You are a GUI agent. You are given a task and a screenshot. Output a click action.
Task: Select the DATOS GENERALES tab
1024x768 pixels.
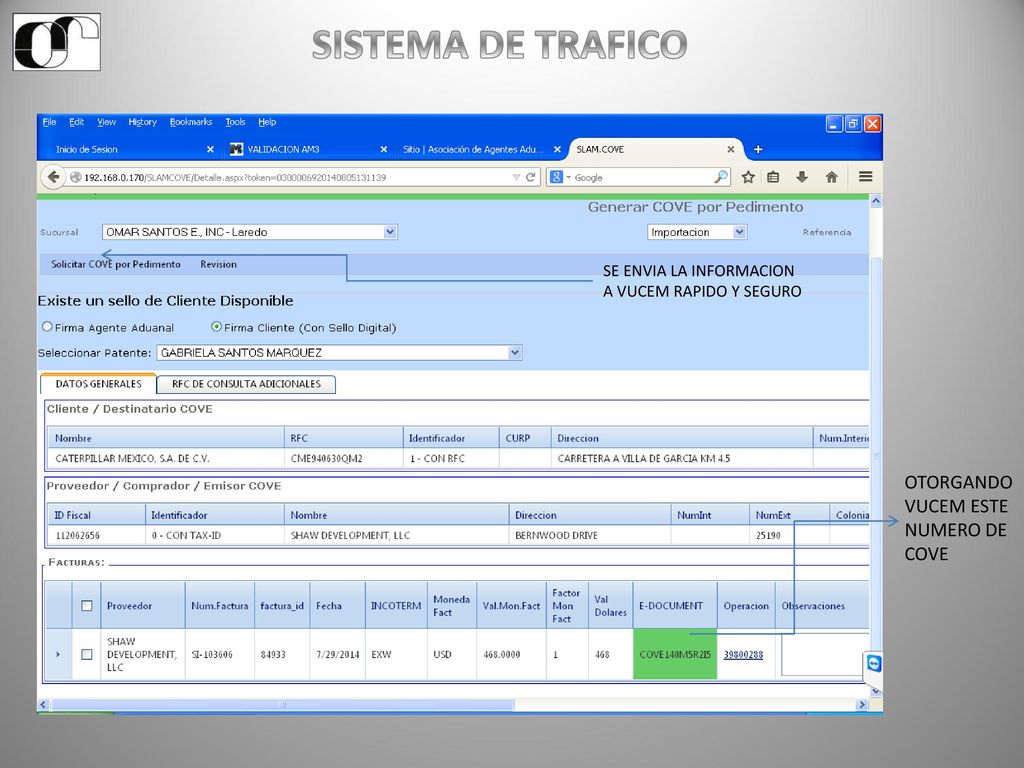98,384
